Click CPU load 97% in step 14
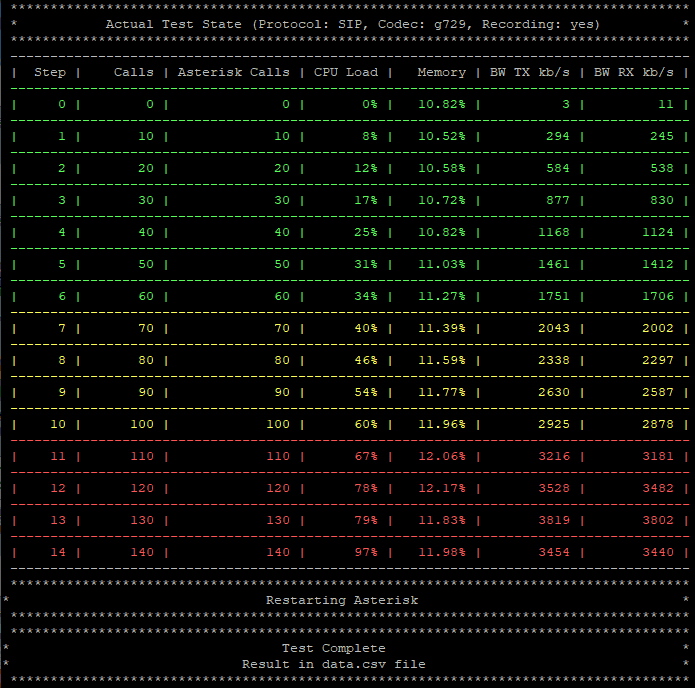 coord(366,552)
